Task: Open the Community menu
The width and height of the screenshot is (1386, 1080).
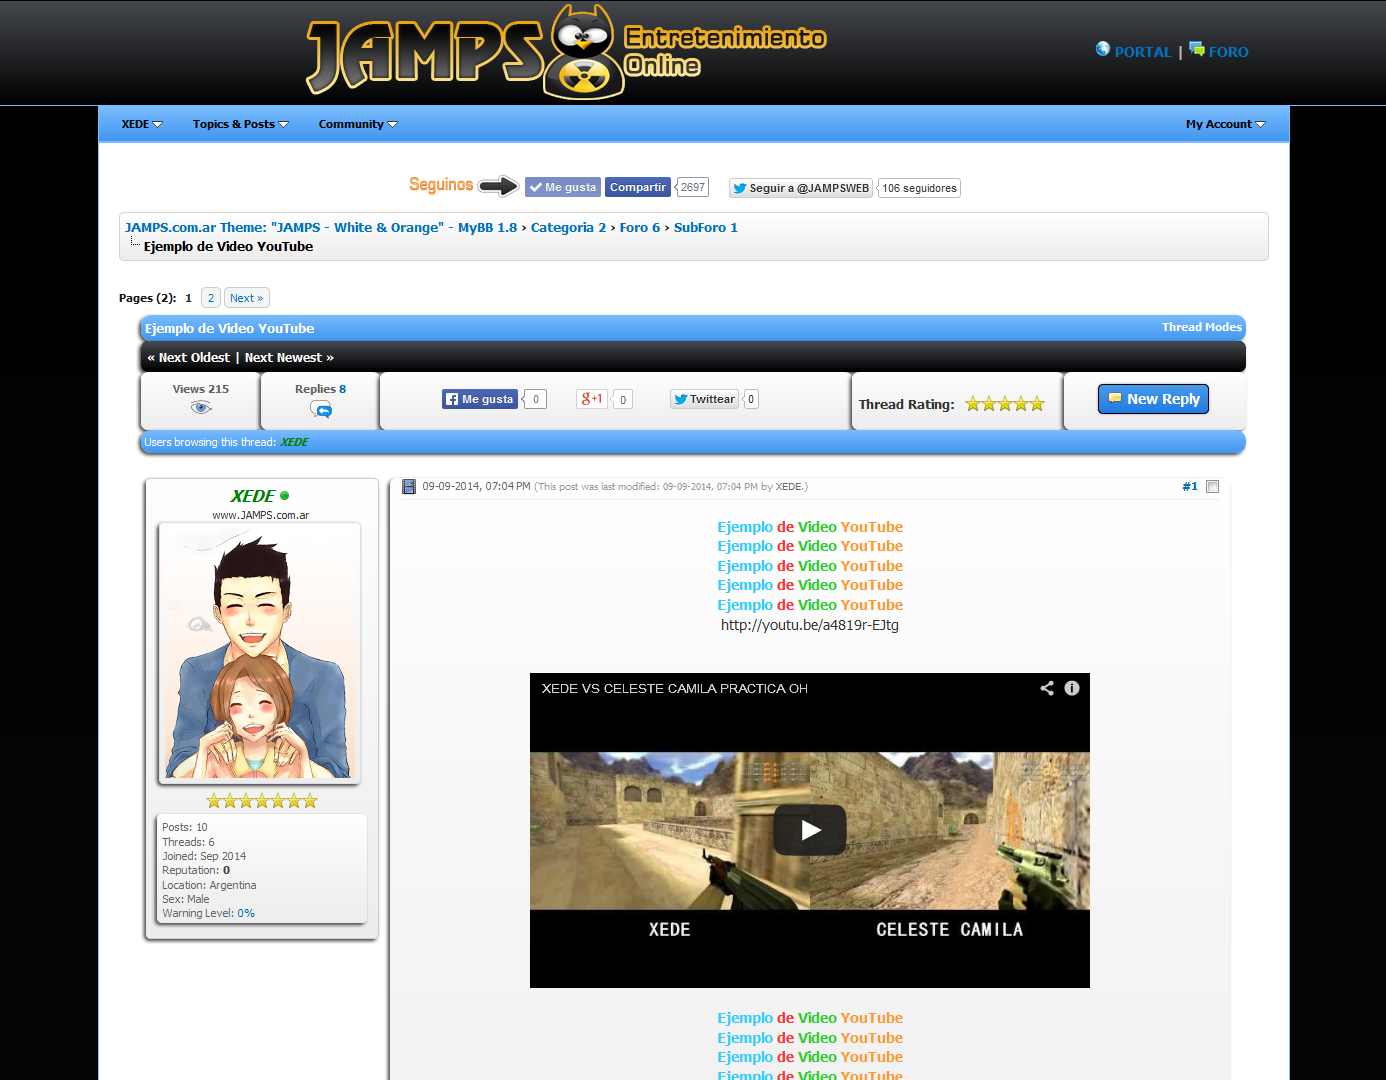Action: (x=357, y=124)
